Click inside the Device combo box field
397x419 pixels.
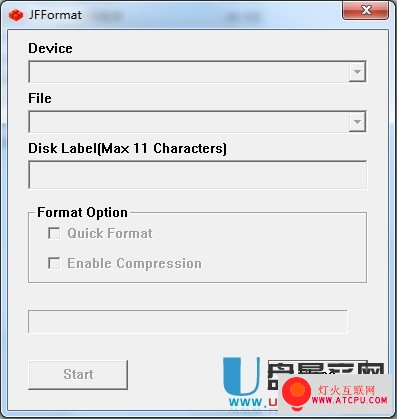(x=189, y=72)
